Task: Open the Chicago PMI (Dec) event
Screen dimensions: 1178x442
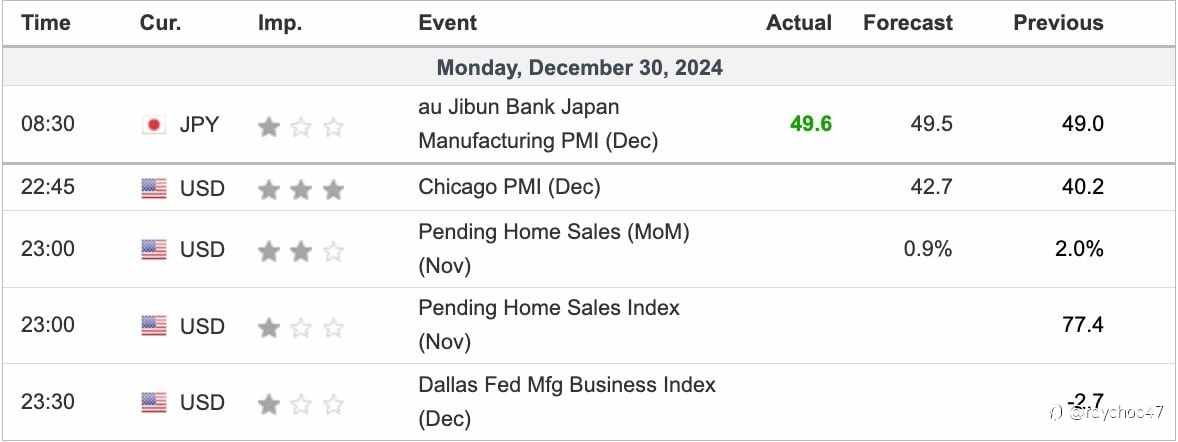Action: coord(509,187)
